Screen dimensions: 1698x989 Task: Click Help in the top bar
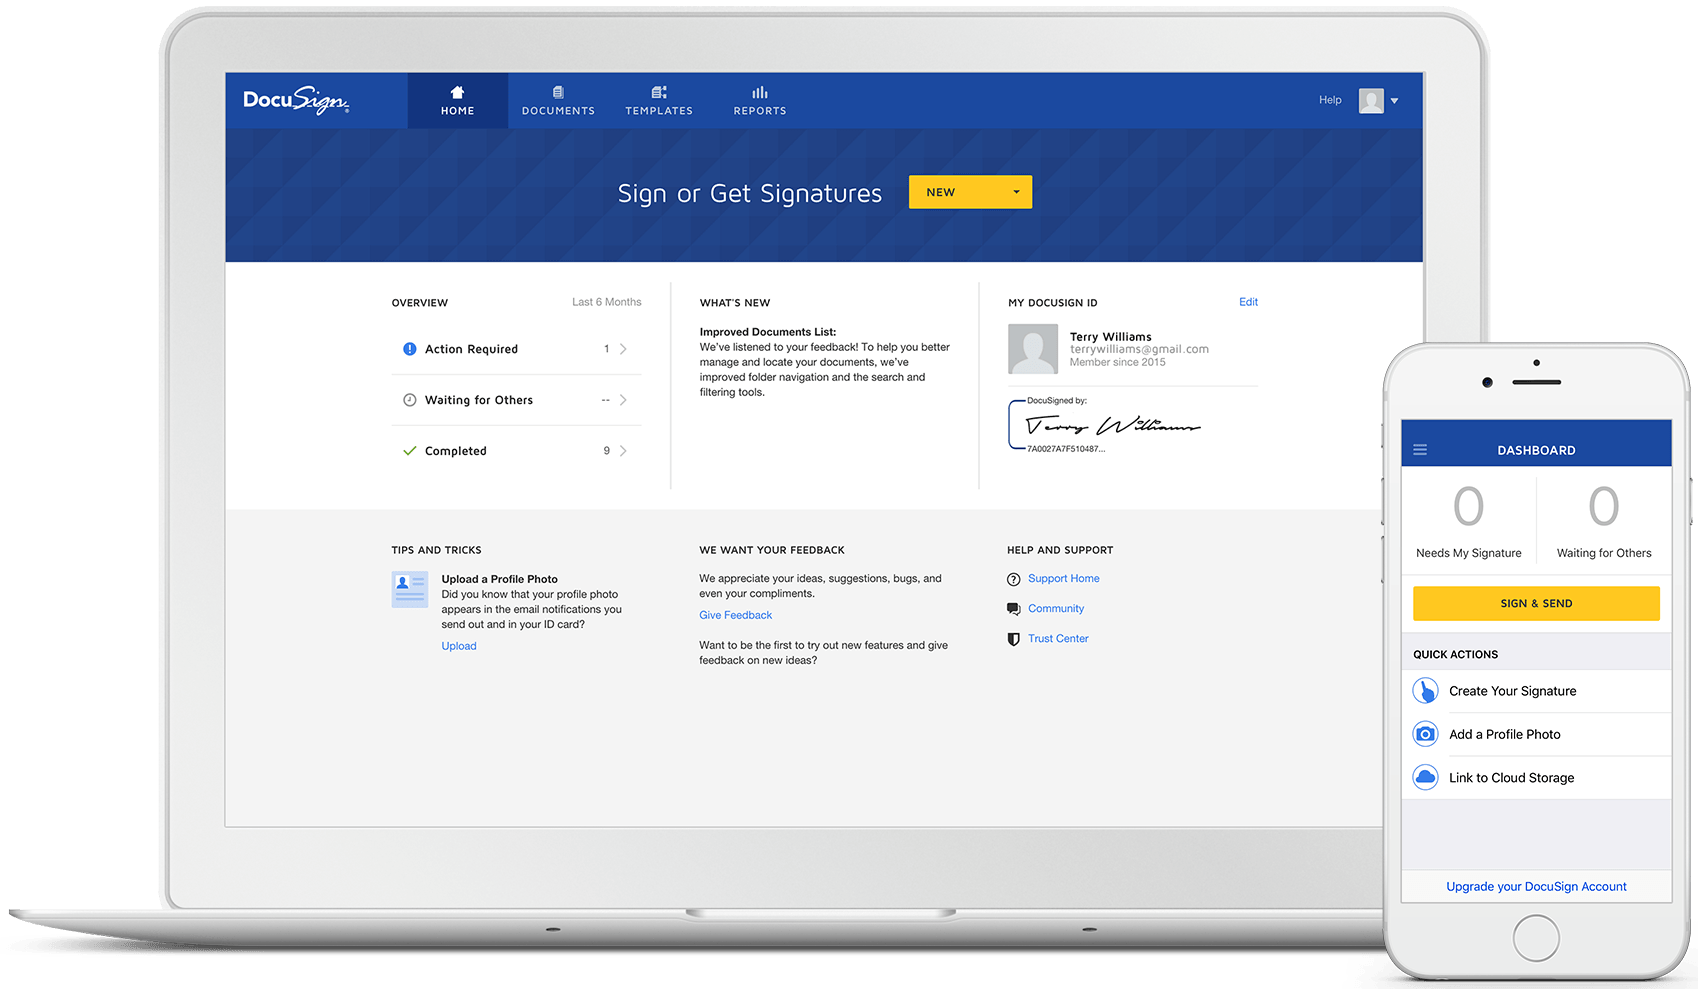coord(1330,100)
